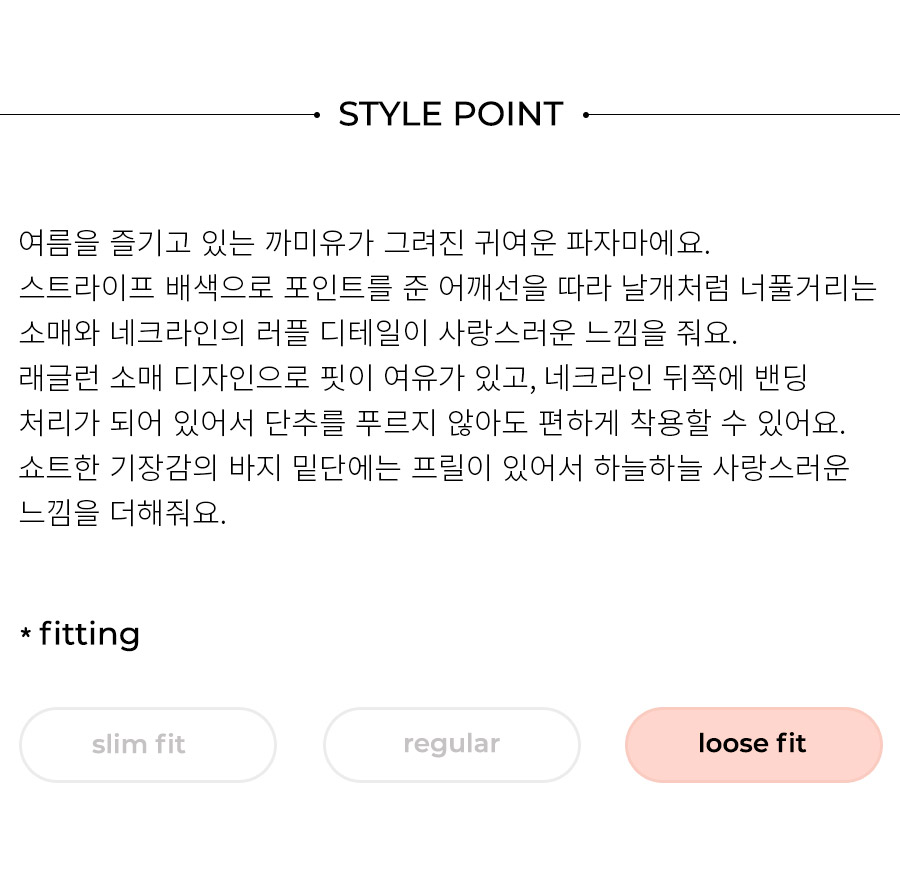The height and width of the screenshot is (874, 900).
Task: Click the sentence starting with 여름을 즐기고
Action: tap(364, 242)
